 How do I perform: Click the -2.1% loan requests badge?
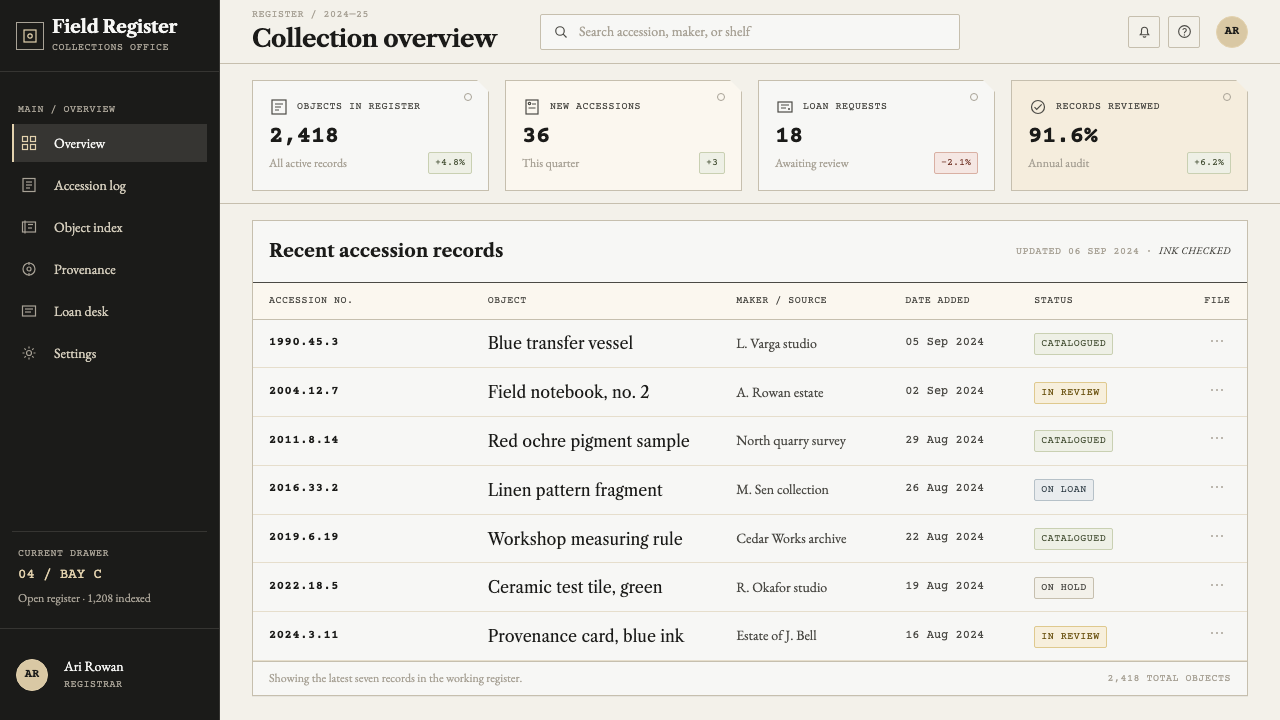click(x=956, y=163)
